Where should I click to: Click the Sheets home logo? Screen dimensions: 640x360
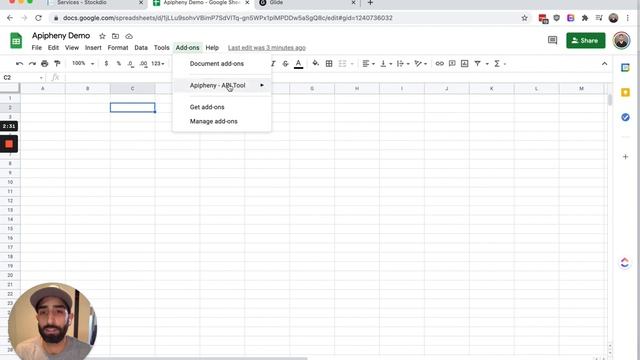16,40
